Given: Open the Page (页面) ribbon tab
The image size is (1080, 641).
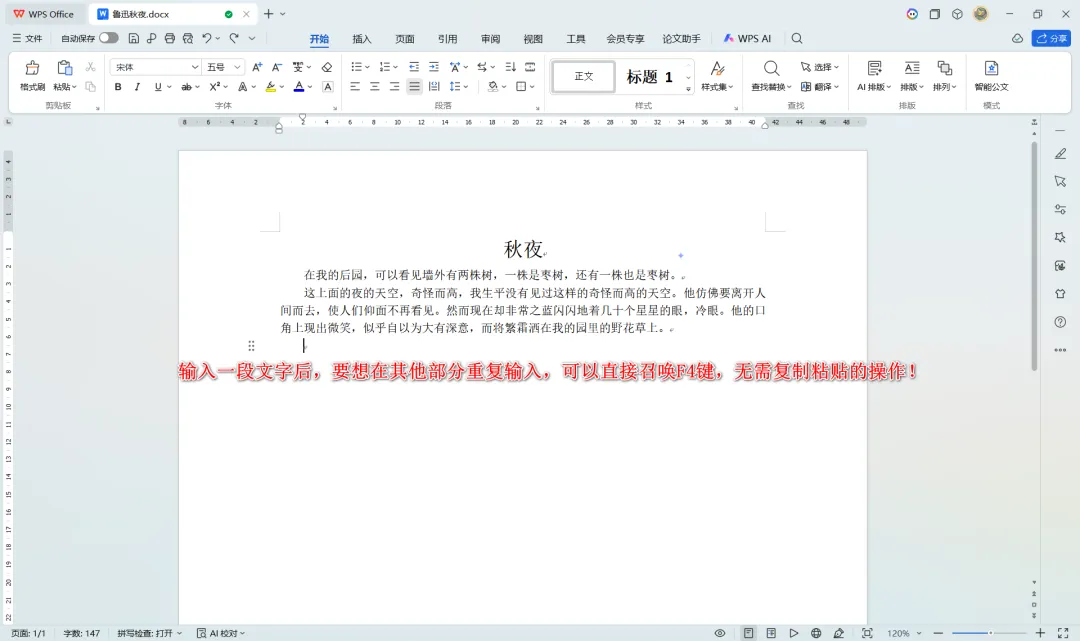Looking at the screenshot, I should point(405,39).
